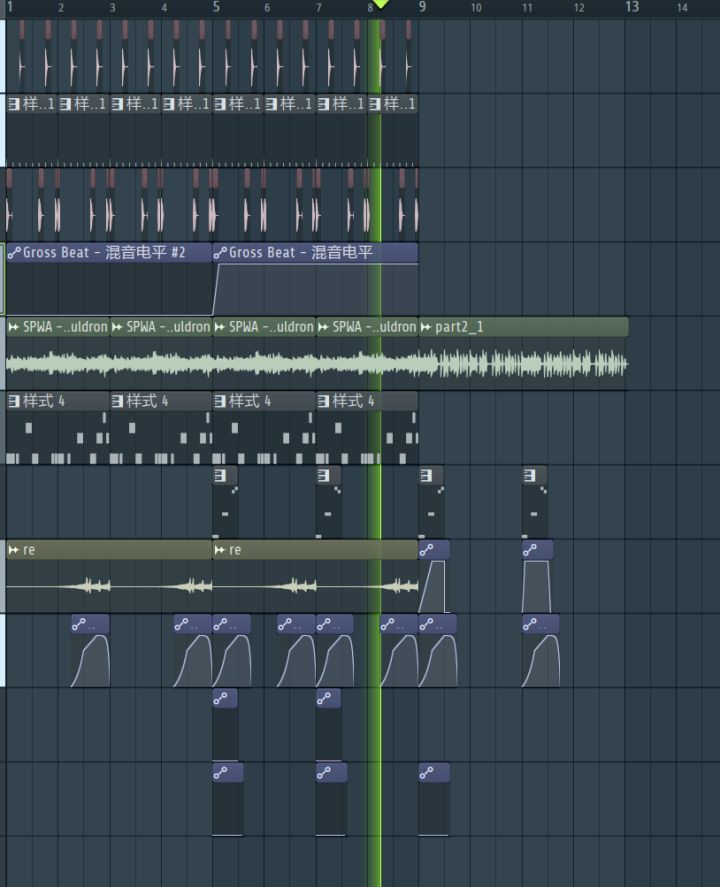
Task: Open pattern icon of 样..1 clip at bar 8
Action: [374, 104]
